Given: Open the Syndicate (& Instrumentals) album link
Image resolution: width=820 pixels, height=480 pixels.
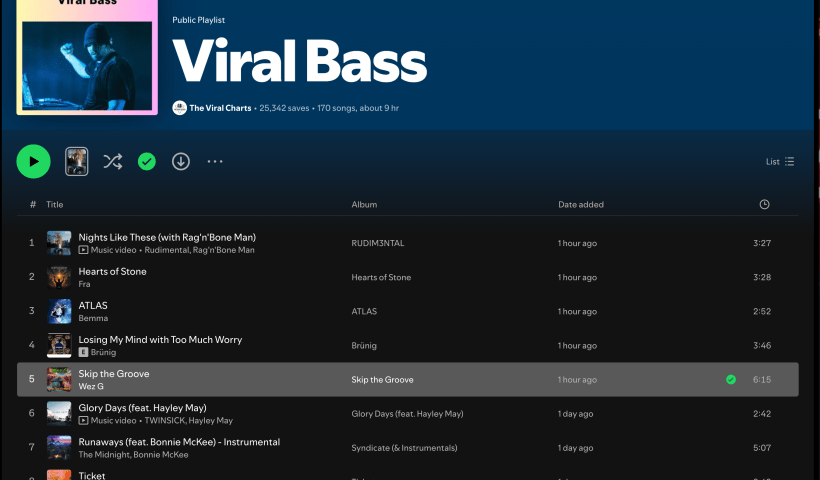Looking at the screenshot, I should point(405,448).
